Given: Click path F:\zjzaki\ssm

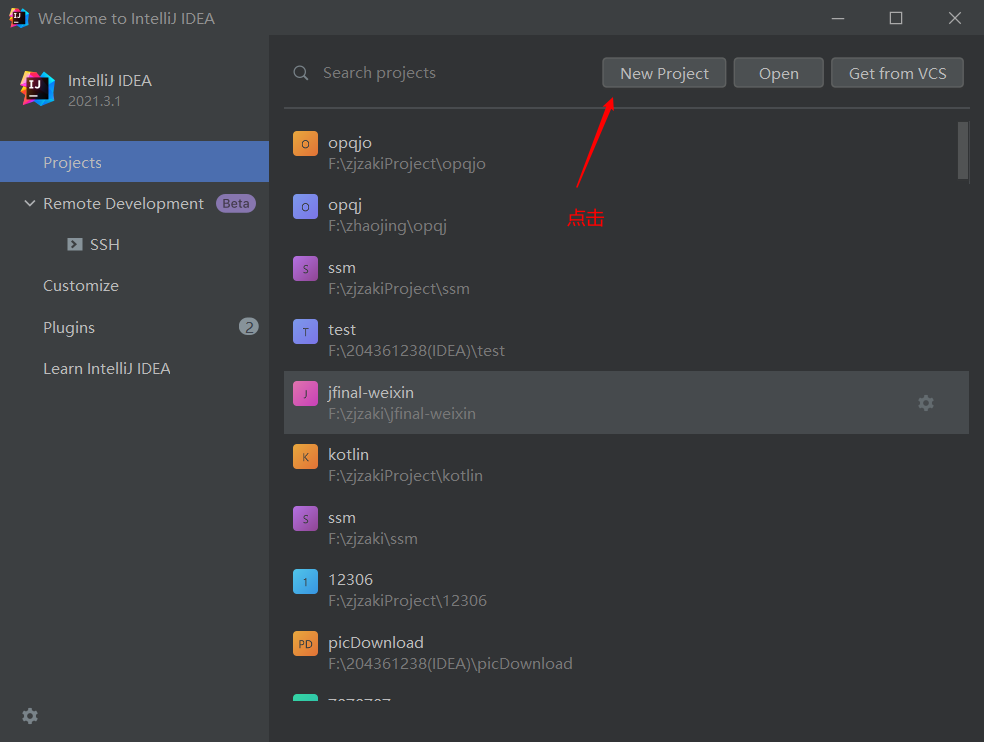Looking at the screenshot, I should click(x=373, y=539).
